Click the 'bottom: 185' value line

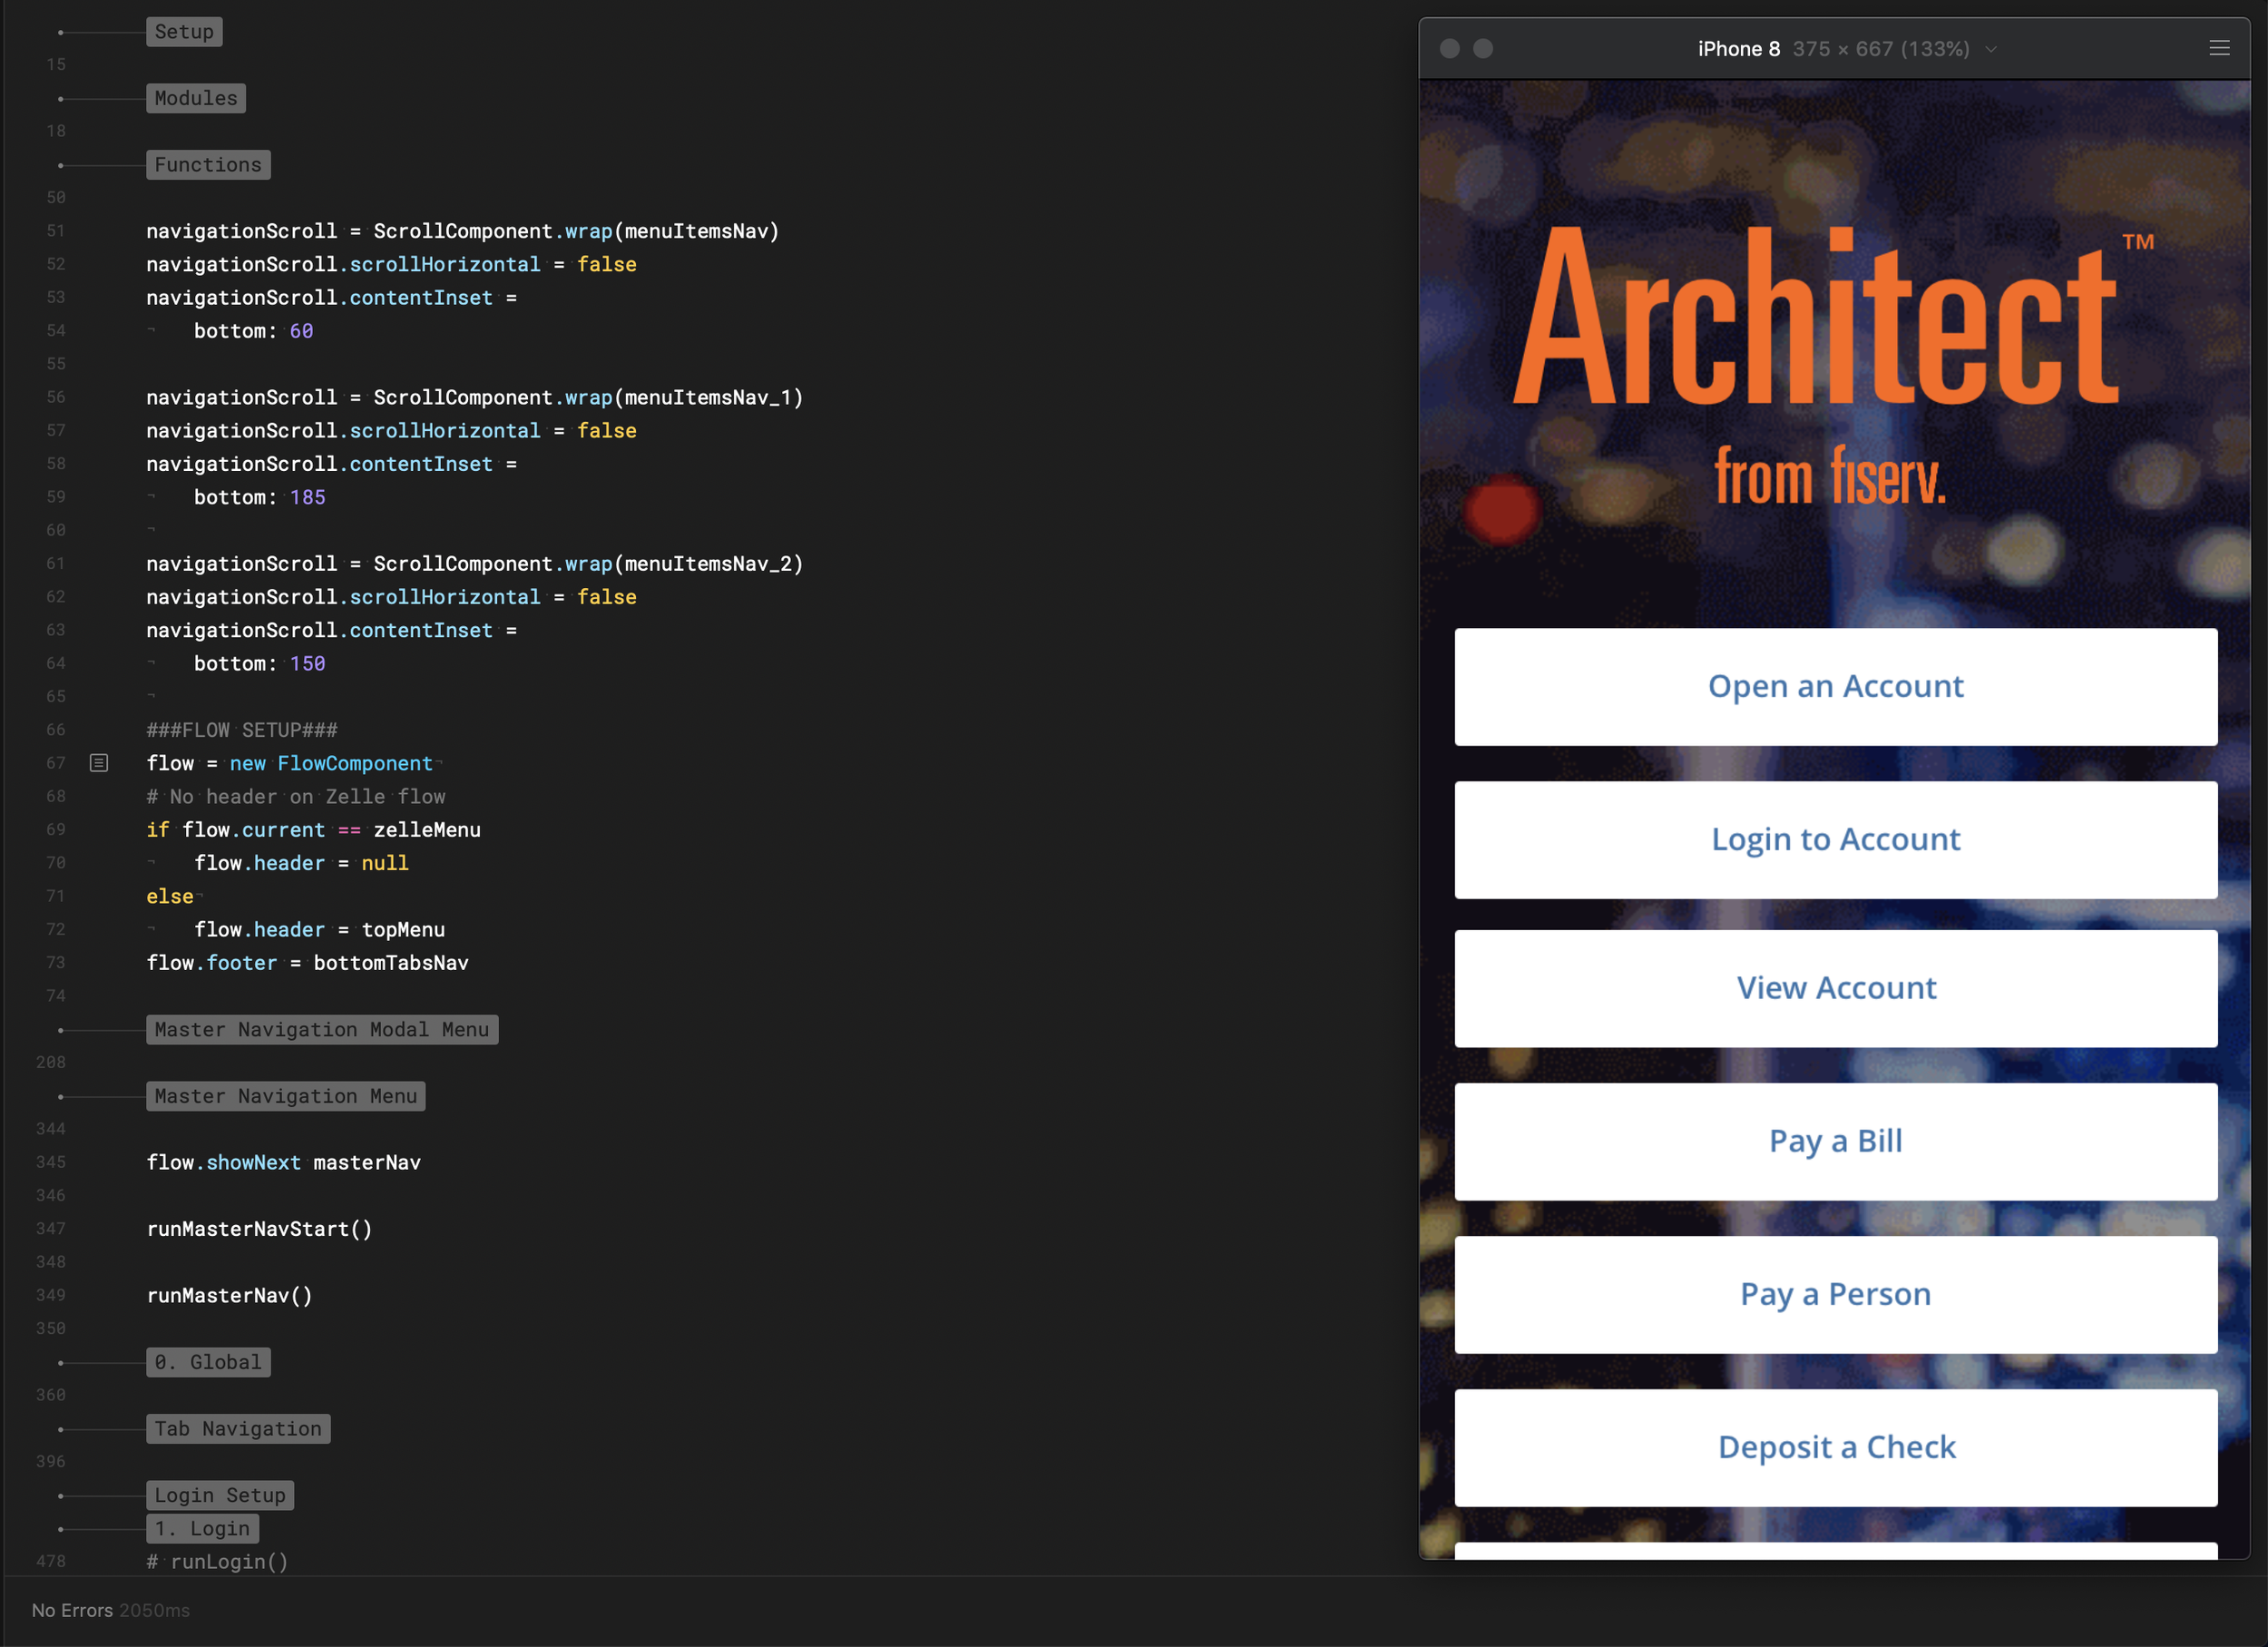click(259, 497)
